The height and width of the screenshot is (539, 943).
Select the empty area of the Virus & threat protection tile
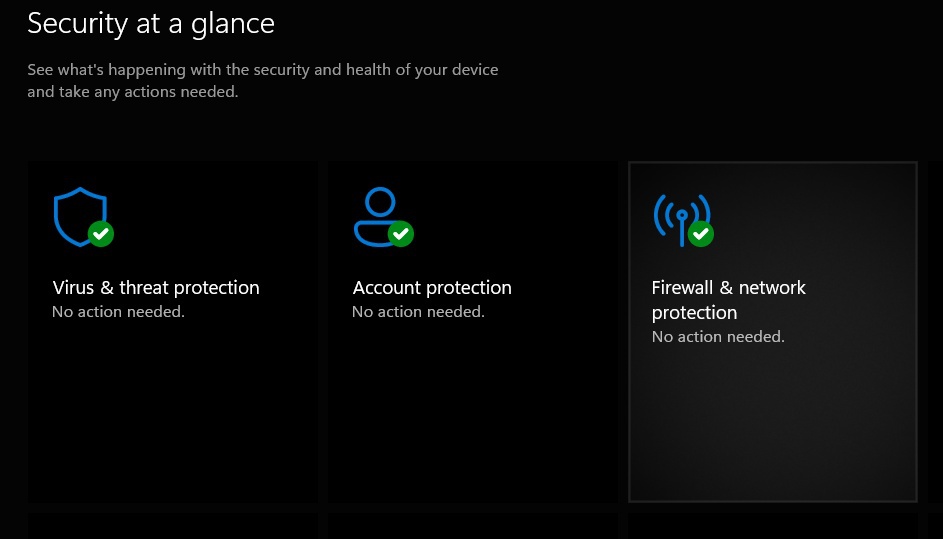[x=172, y=420]
